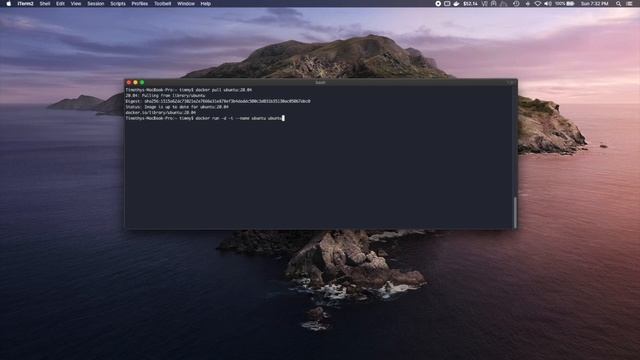Image resolution: width=640 pixels, height=360 pixels.
Task: Click the Docker whale menu bar icon
Action: tap(456, 4)
